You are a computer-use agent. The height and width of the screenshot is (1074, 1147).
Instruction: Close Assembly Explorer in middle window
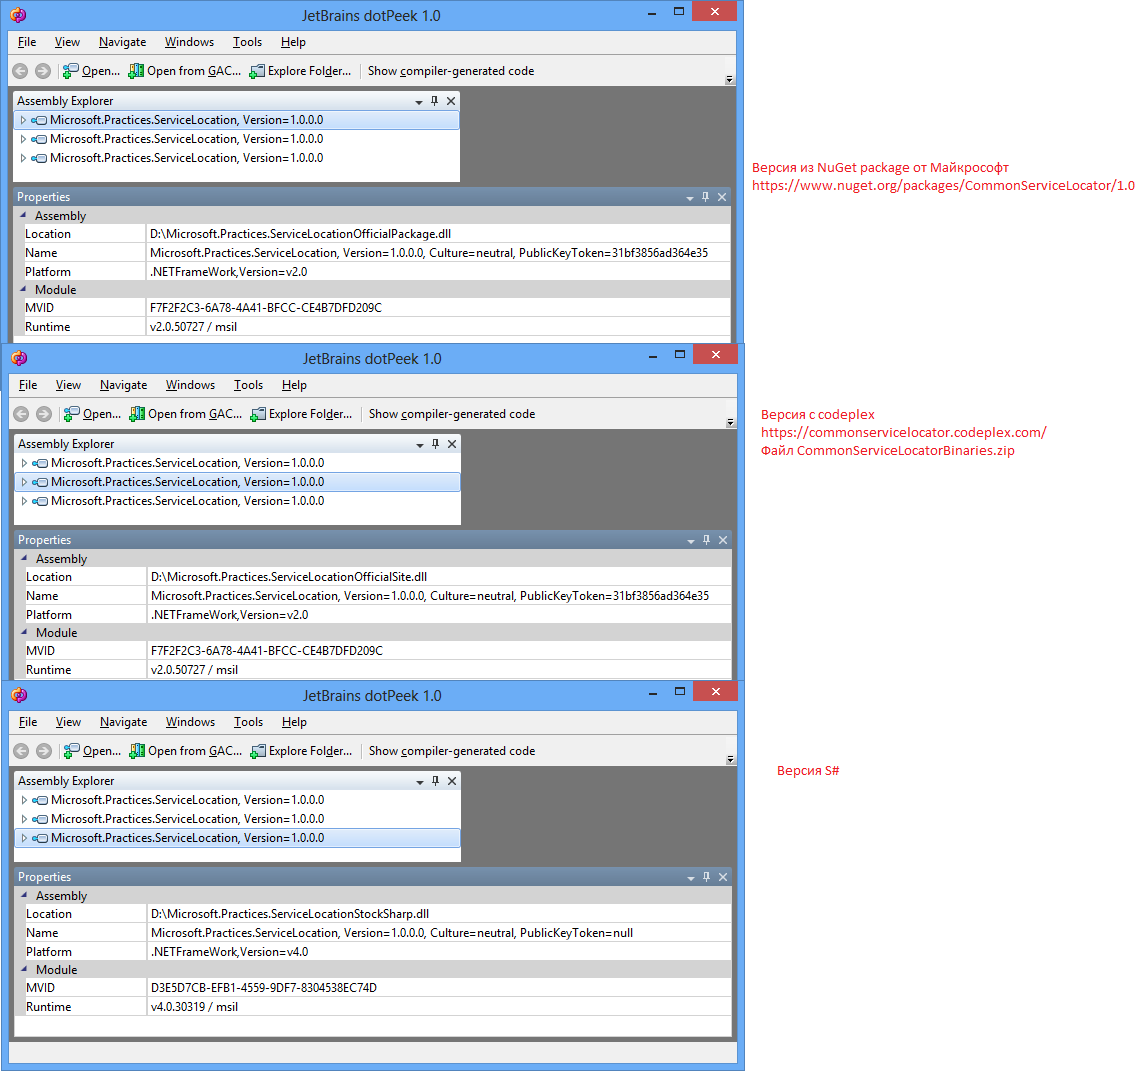452,444
